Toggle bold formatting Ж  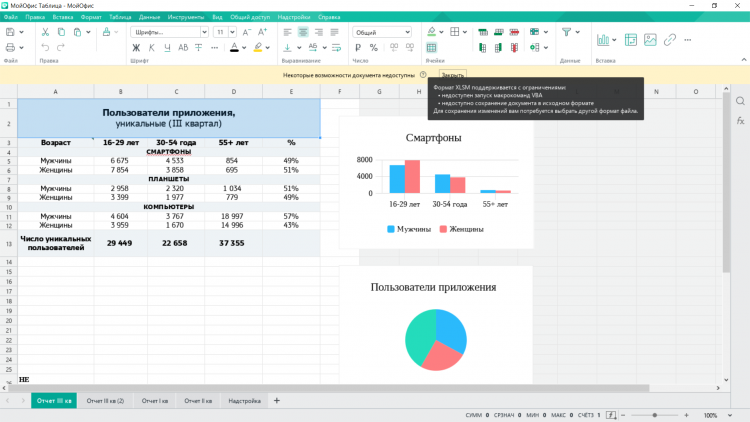[136, 47]
